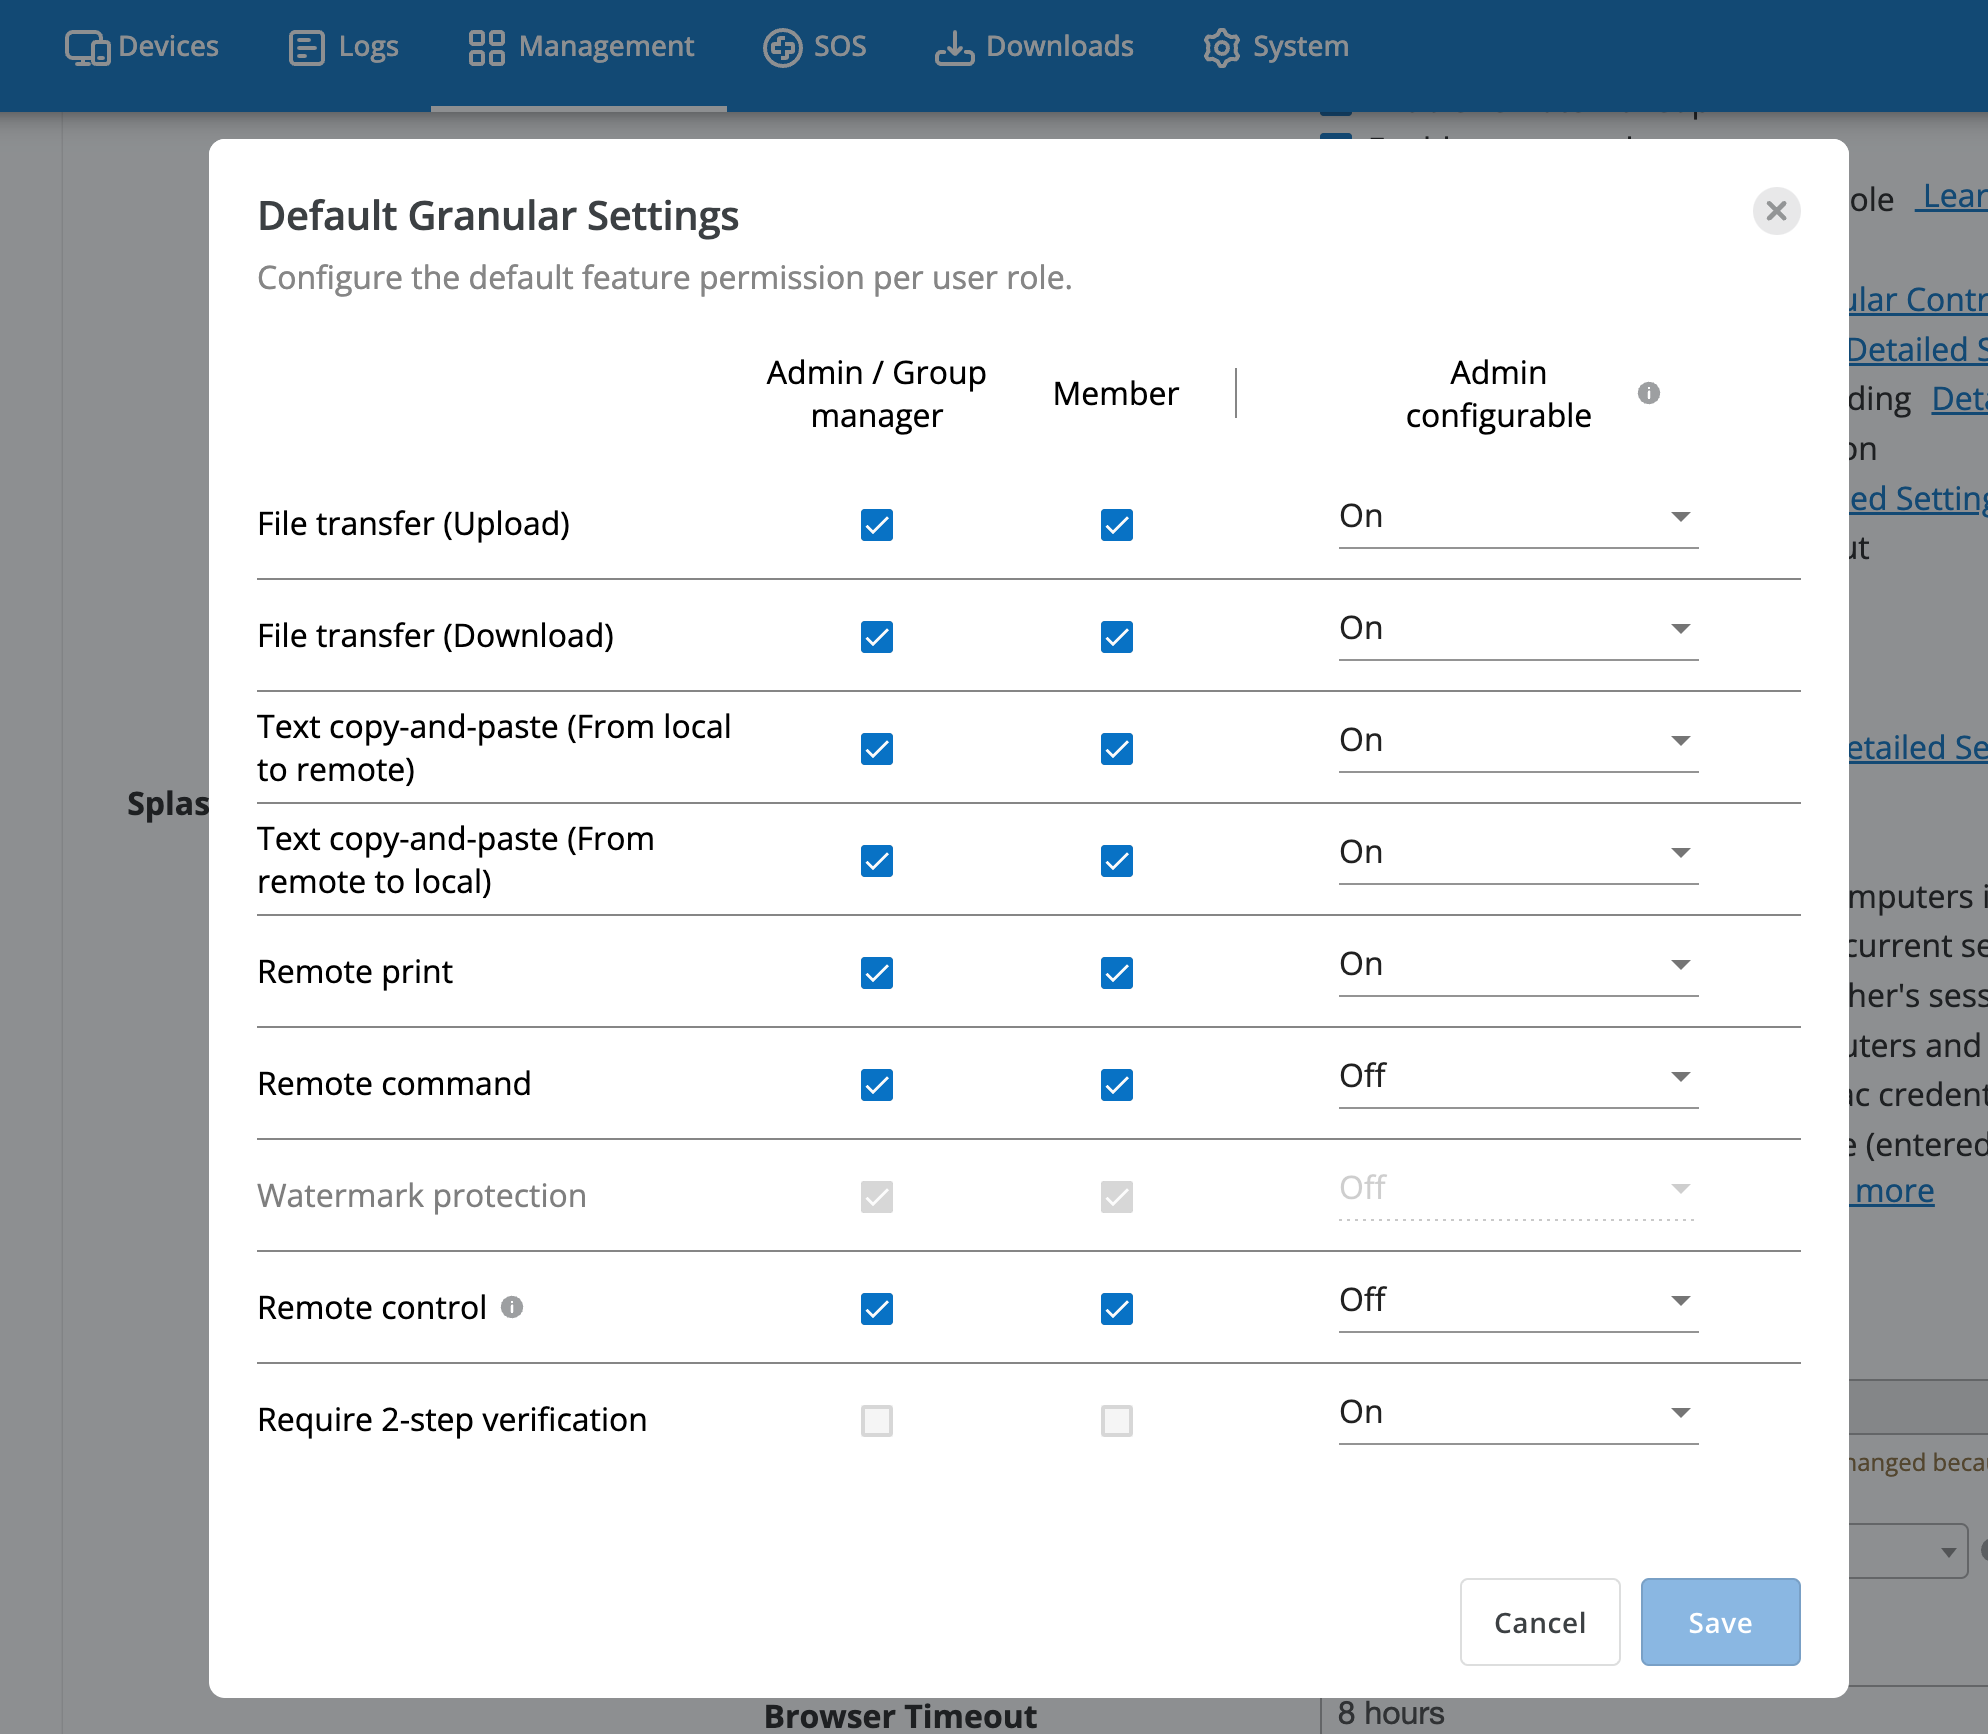Uncheck Member Remote control checkbox
The image size is (1988, 1734).
1117,1309
